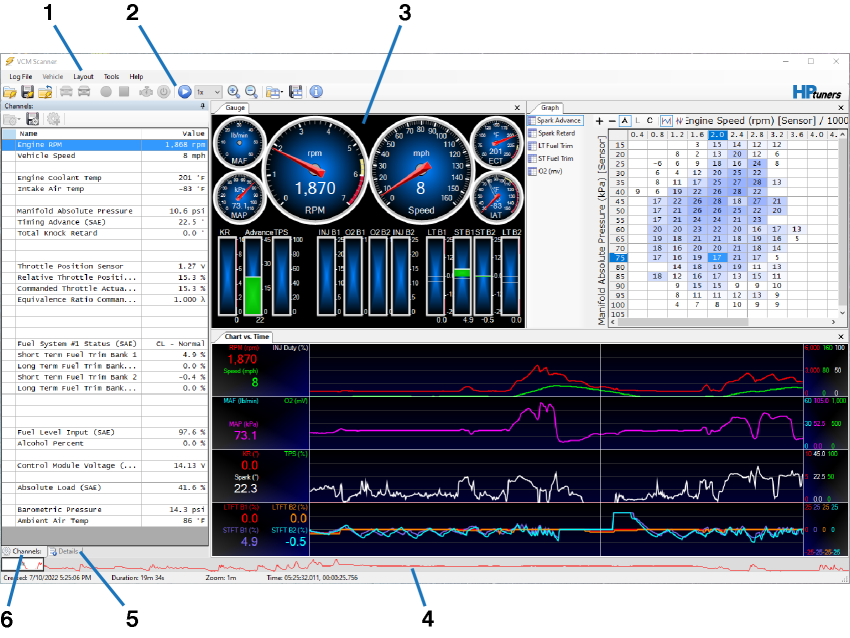The height and width of the screenshot is (638, 850).
Task: Click the save channels config floppy icon
Action: (33, 119)
